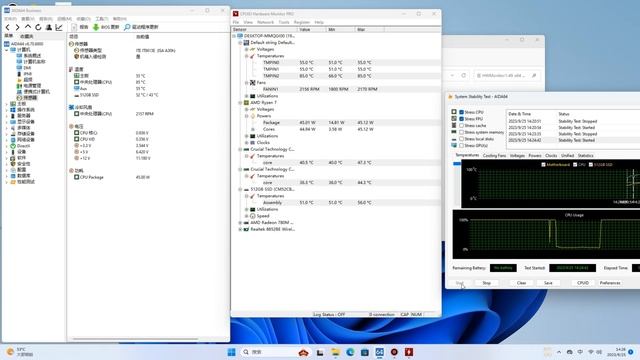Enable the Stress CPU checkbox
This screenshot has height=360, width=640.
click(462, 112)
